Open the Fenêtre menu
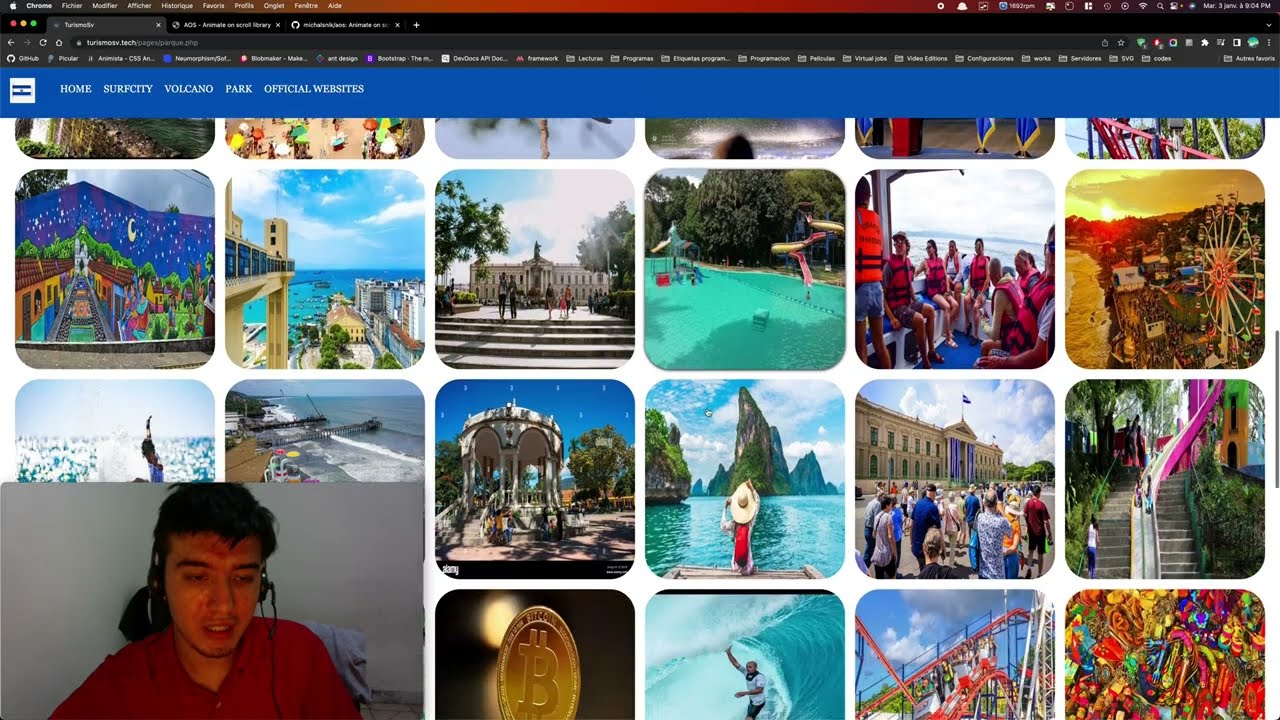 click(308, 6)
